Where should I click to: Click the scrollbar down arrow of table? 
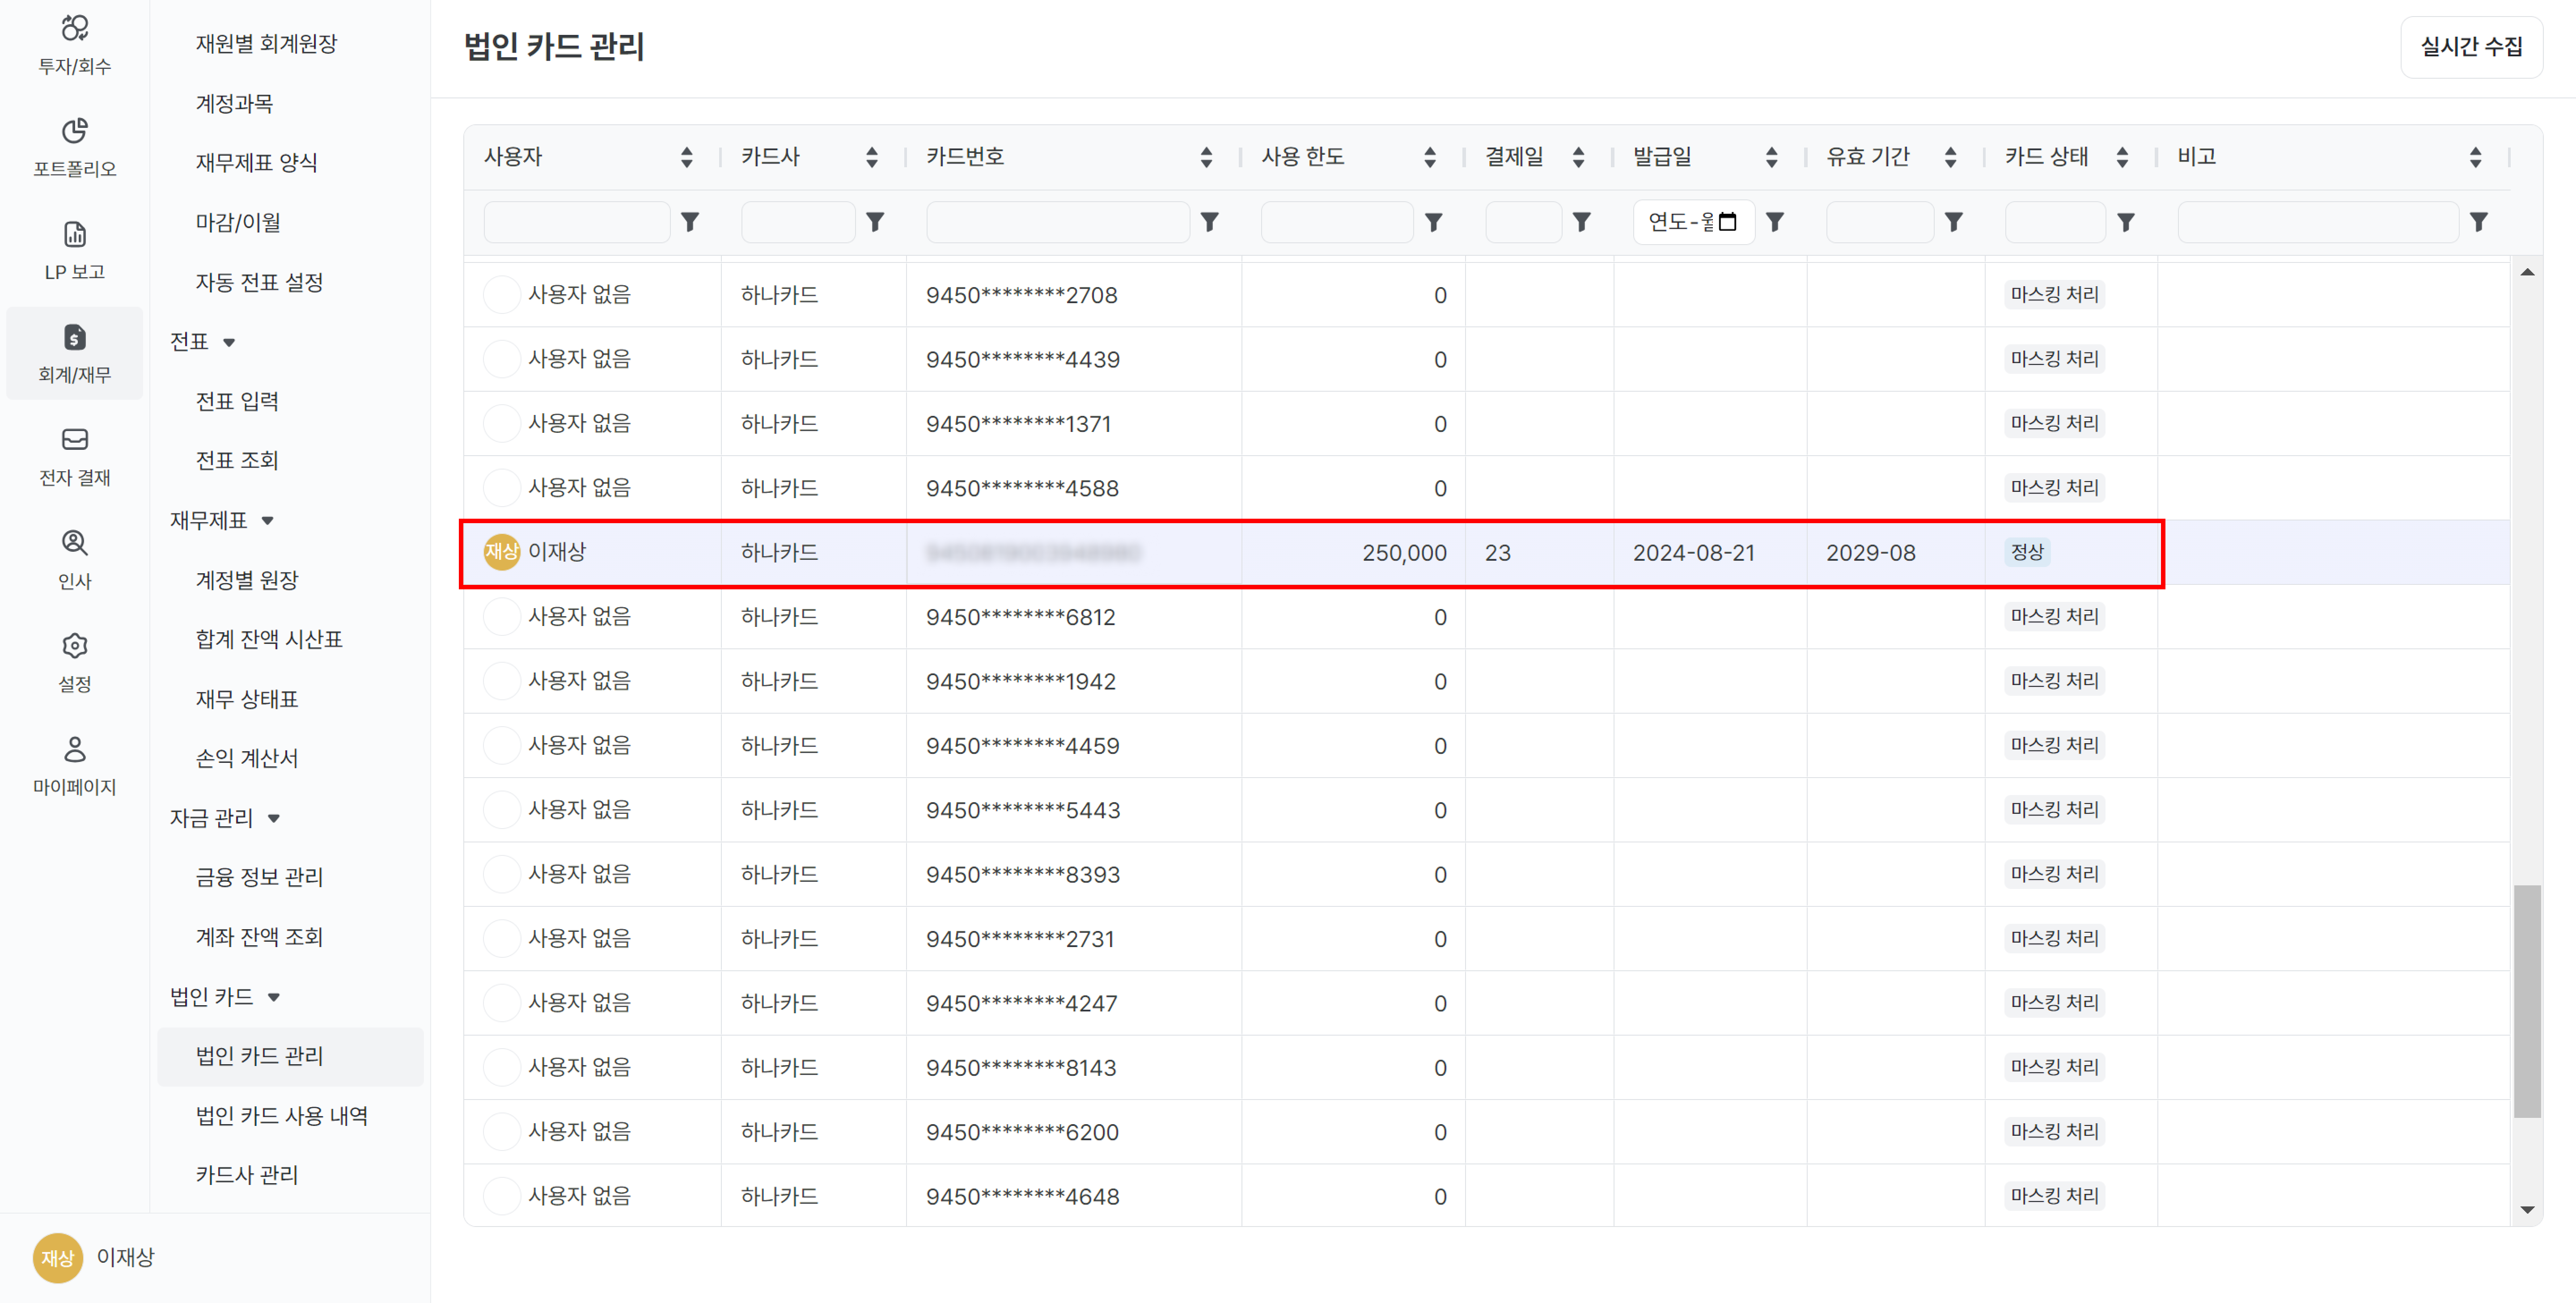click(2527, 1210)
